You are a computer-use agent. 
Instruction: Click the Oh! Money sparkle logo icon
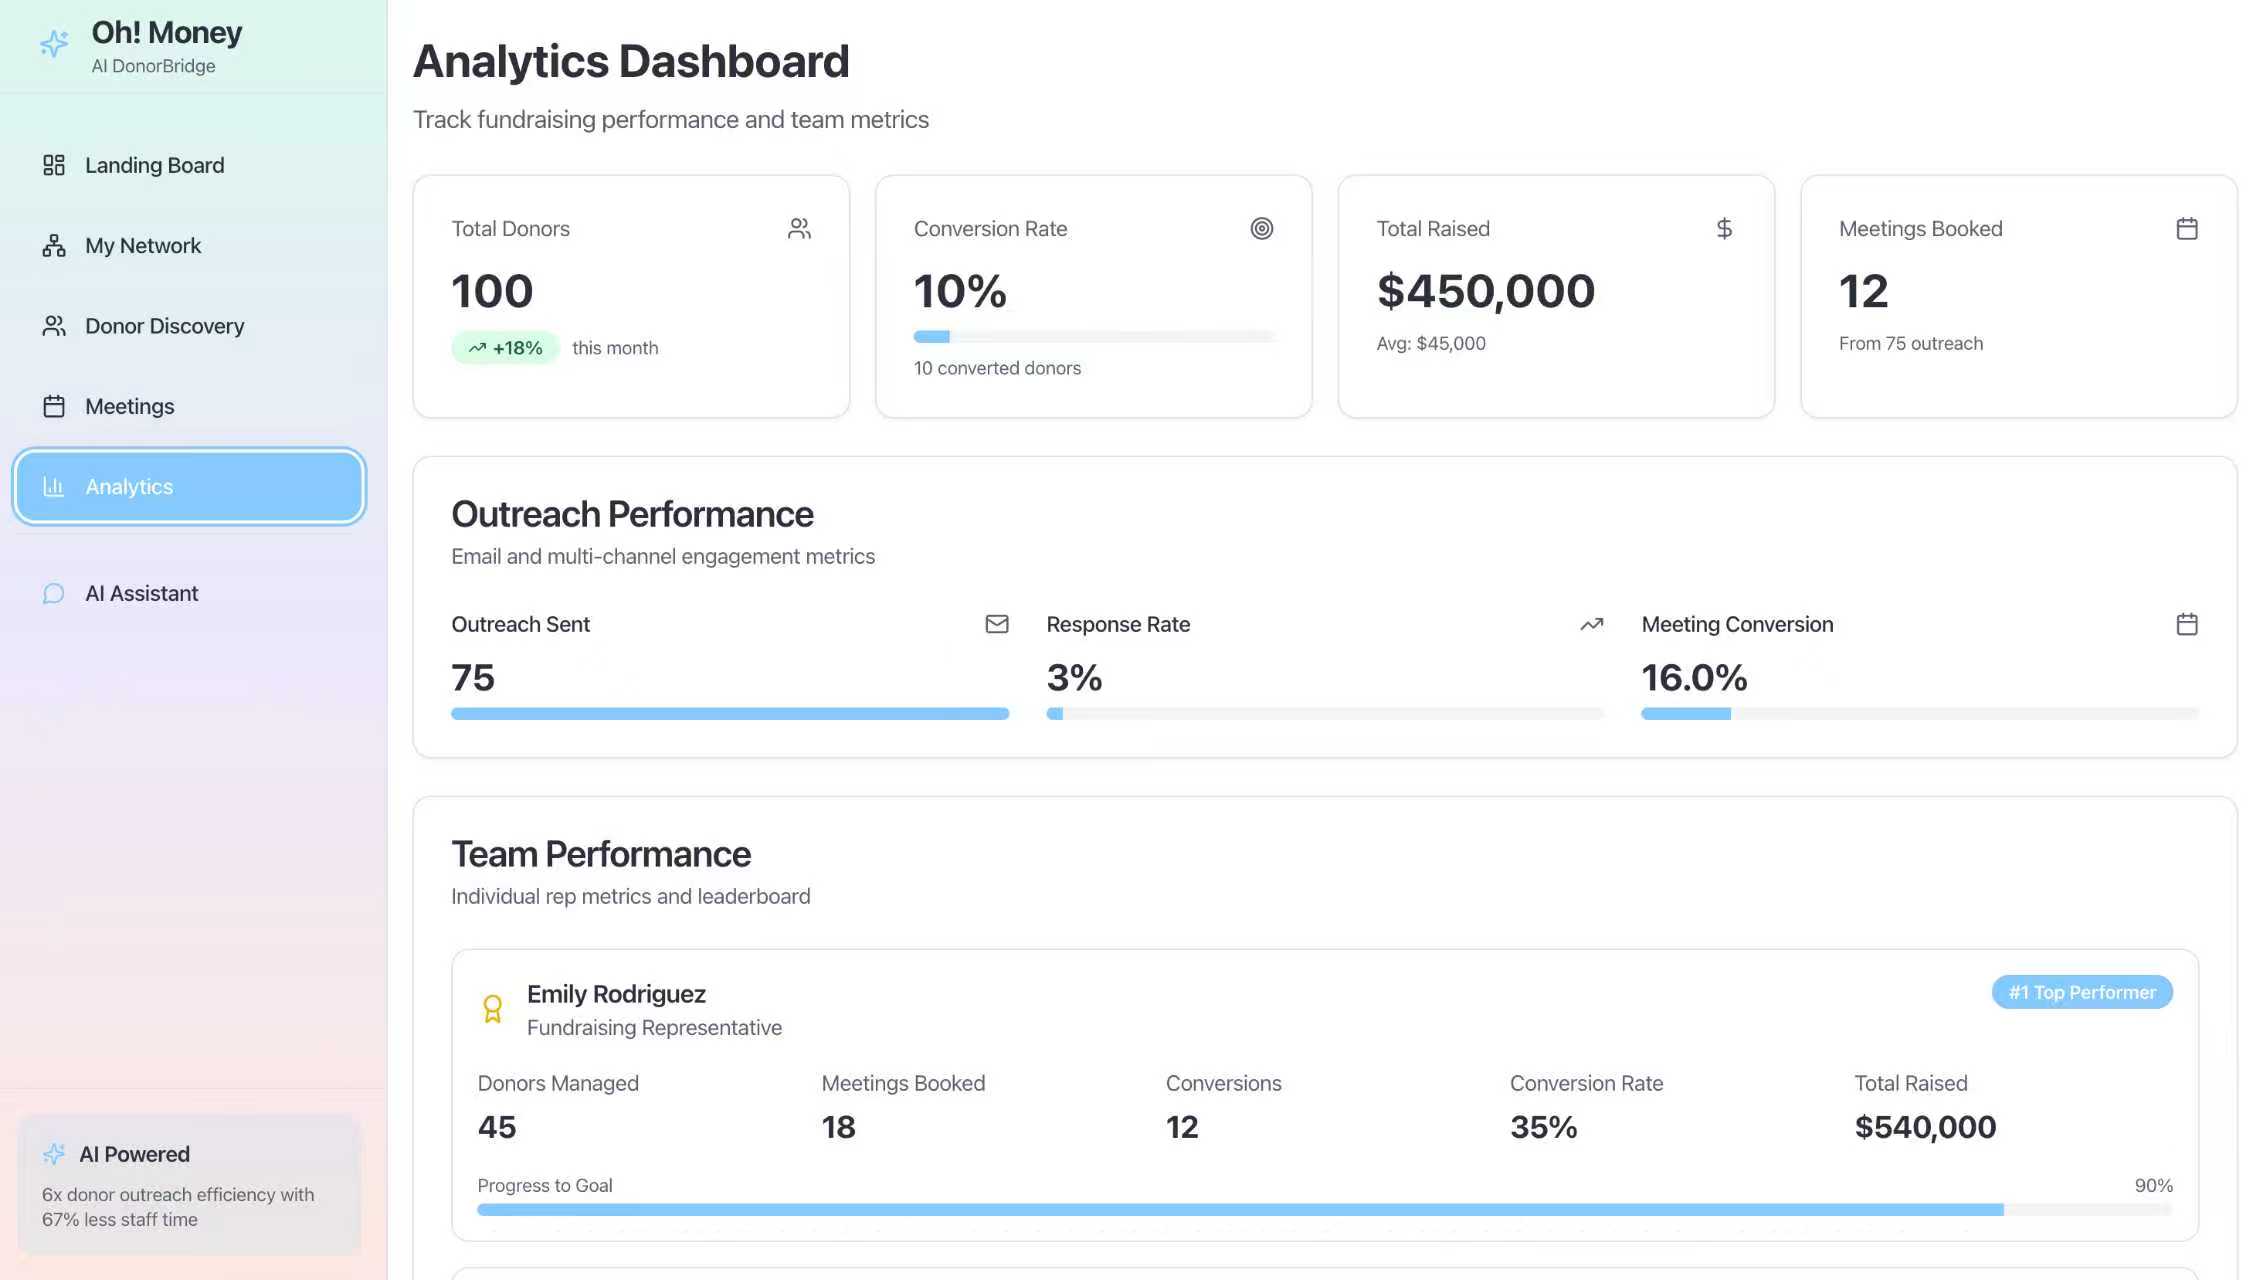coord(54,43)
